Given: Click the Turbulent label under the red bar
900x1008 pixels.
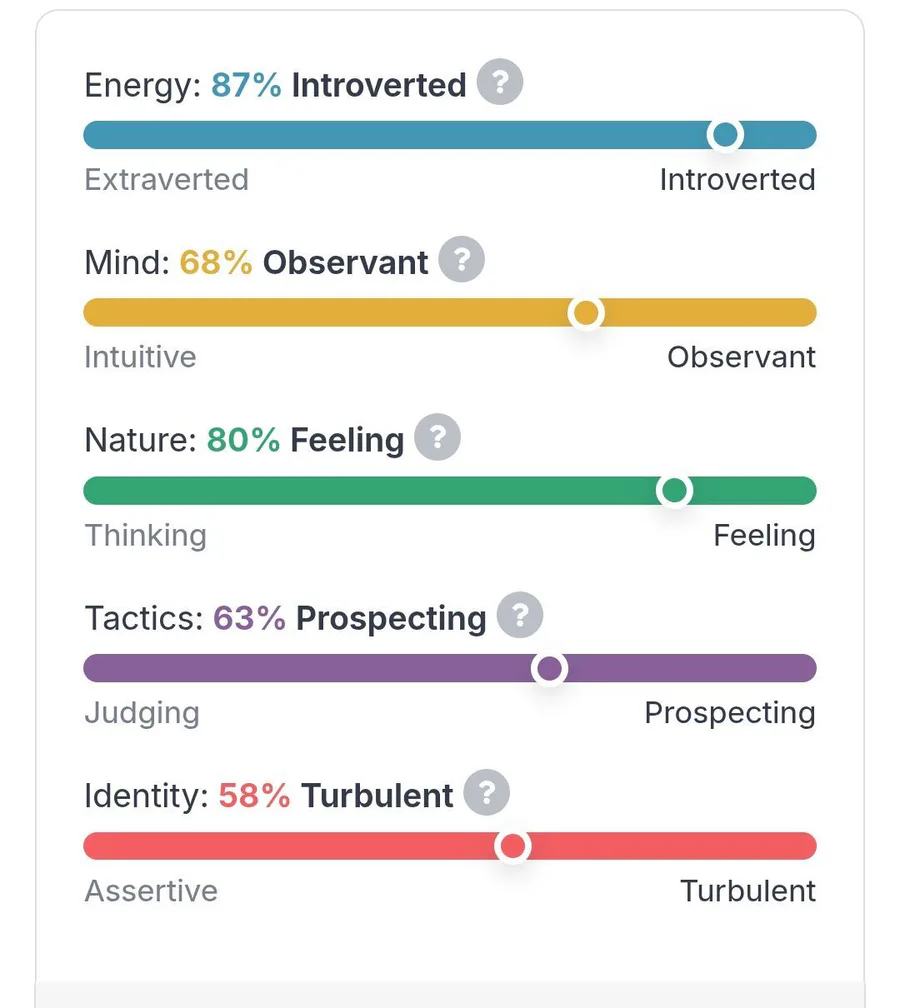Looking at the screenshot, I should 748,891.
